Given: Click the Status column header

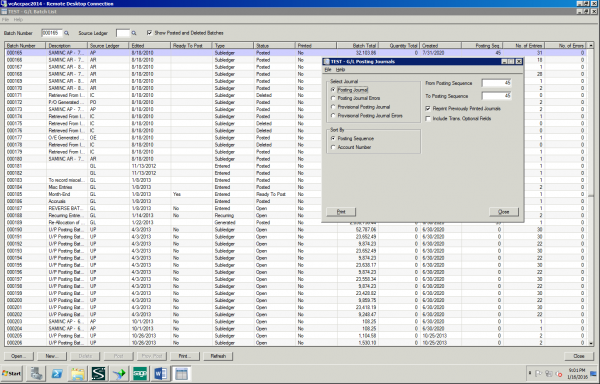Looking at the screenshot, I should click(274, 46).
